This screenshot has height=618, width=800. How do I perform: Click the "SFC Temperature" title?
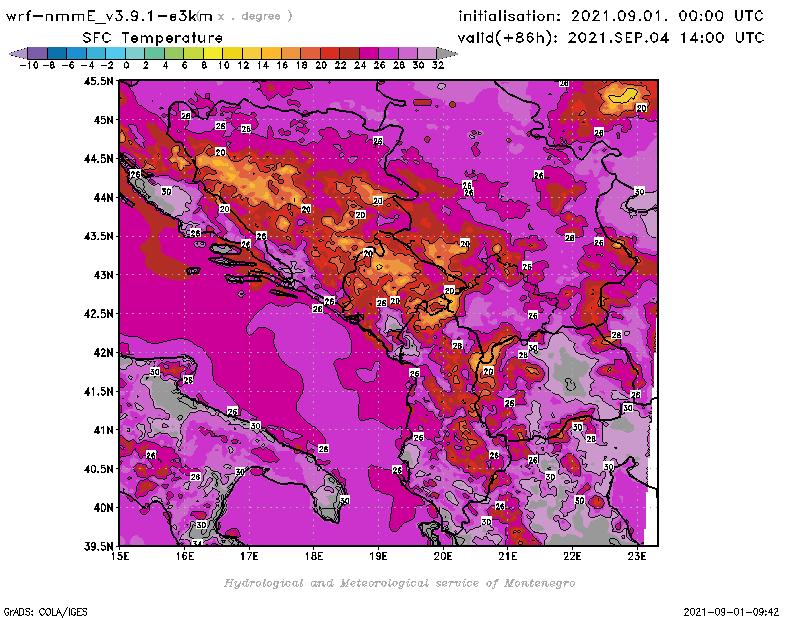153,38
